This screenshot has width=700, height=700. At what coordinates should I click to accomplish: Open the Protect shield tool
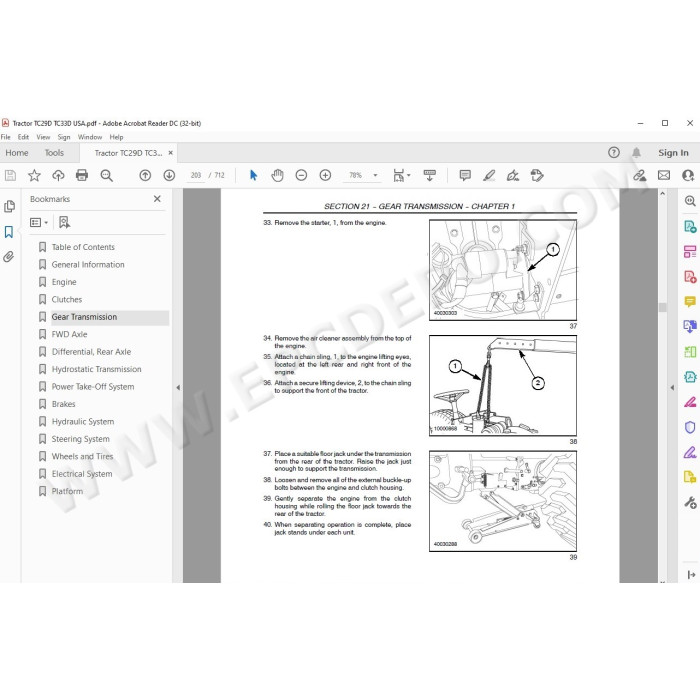pos(690,427)
